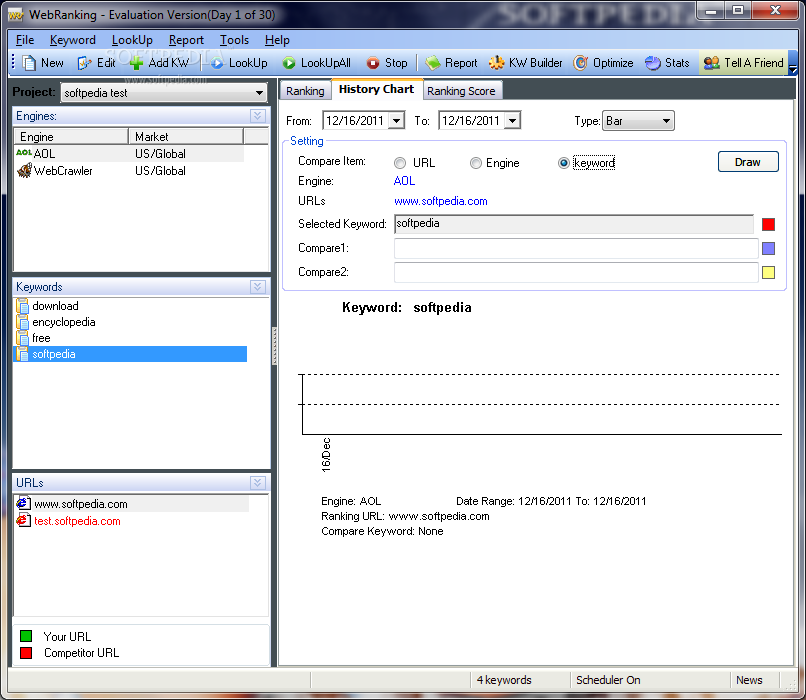Click the Optimize target icon

click(580, 63)
